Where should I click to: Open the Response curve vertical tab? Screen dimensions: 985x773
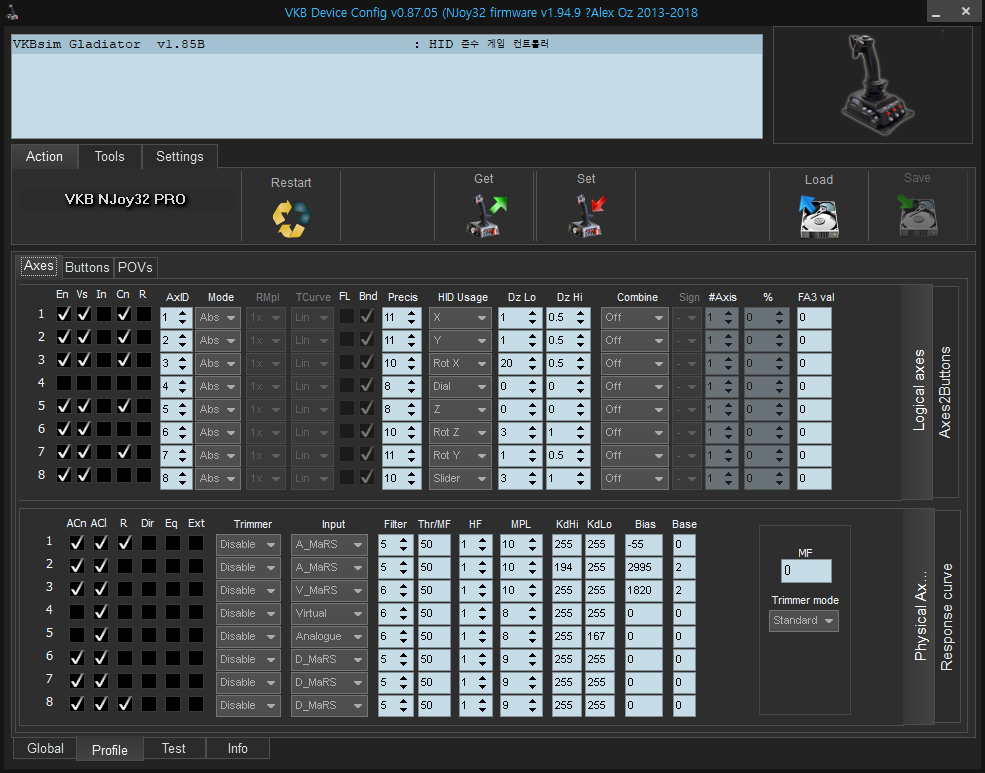point(947,616)
